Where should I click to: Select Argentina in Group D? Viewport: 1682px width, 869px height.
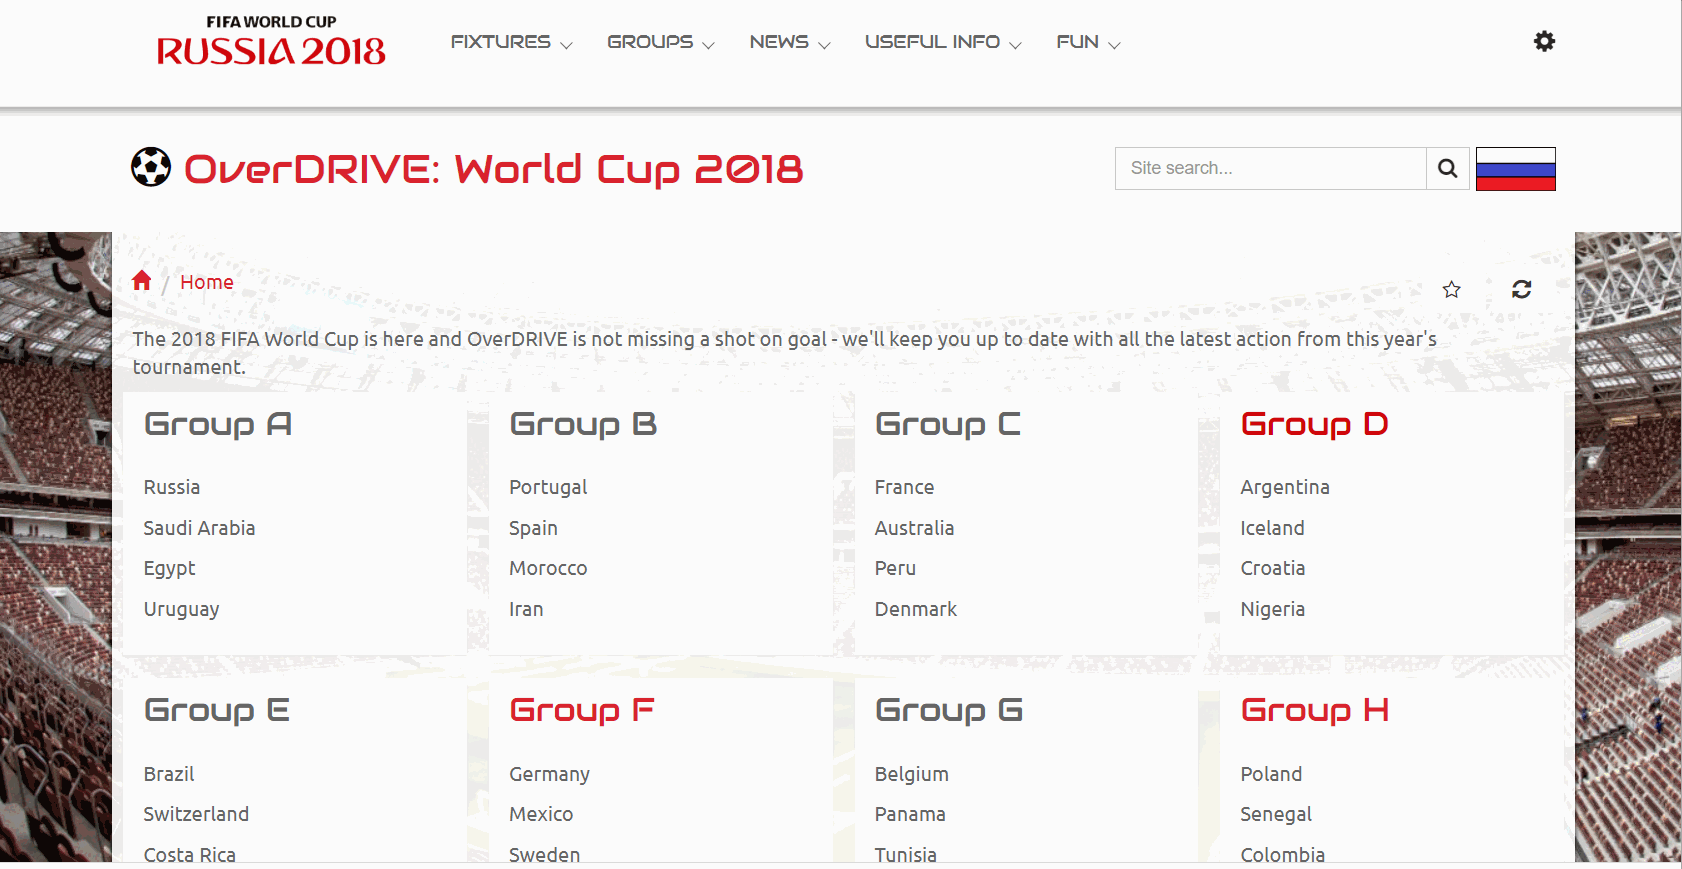pyautogui.click(x=1284, y=487)
